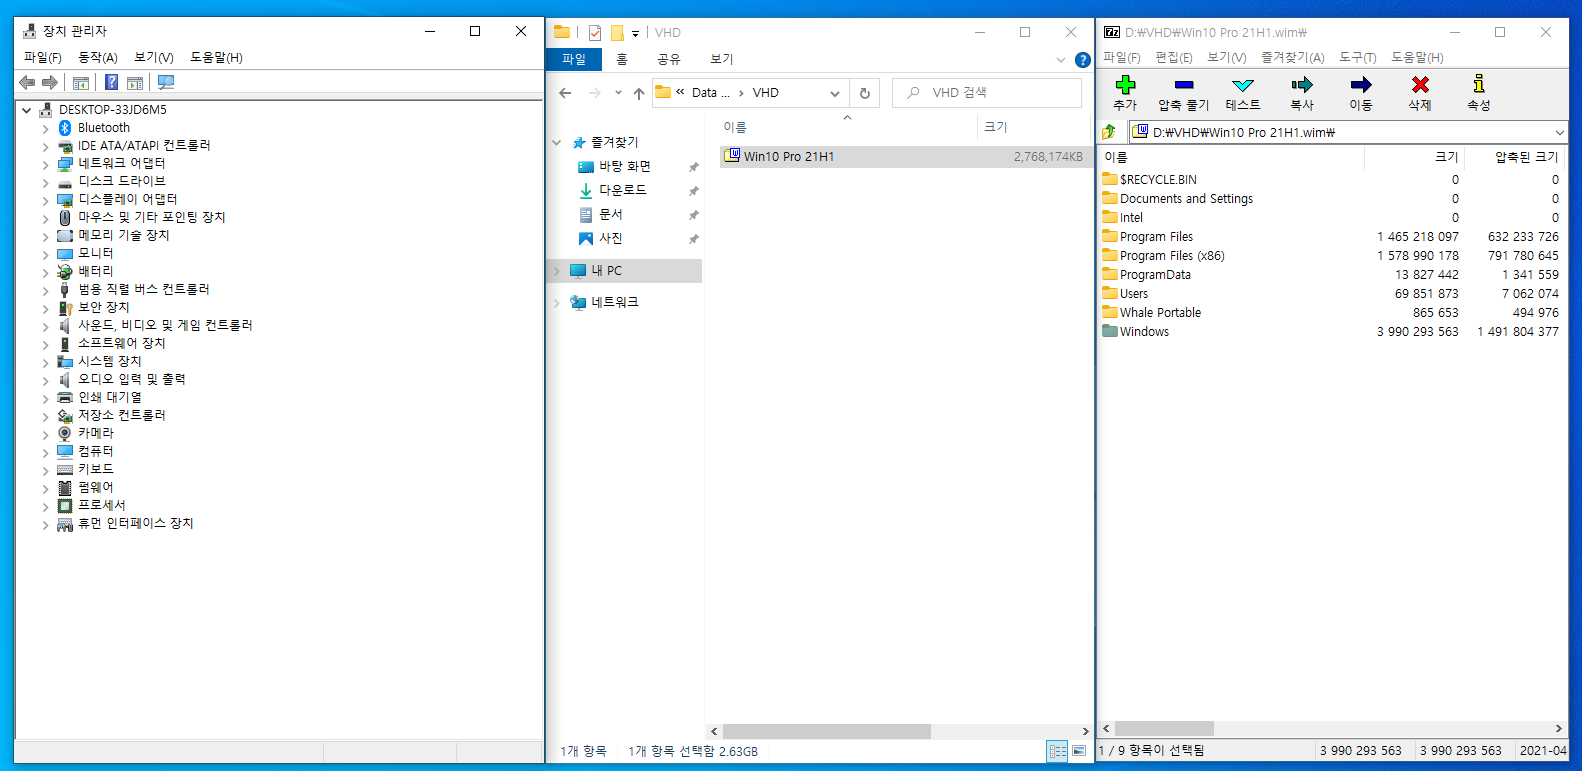Click the 7-Zip Test (테스트) icon
Screen dimensions: 1582x771
(1243, 85)
